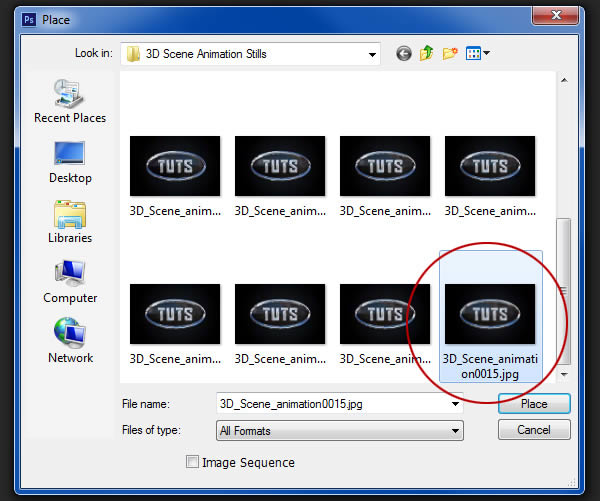Open Network in the sidebar
This screenshot has width=600, height=501.
tap(70, 341)
